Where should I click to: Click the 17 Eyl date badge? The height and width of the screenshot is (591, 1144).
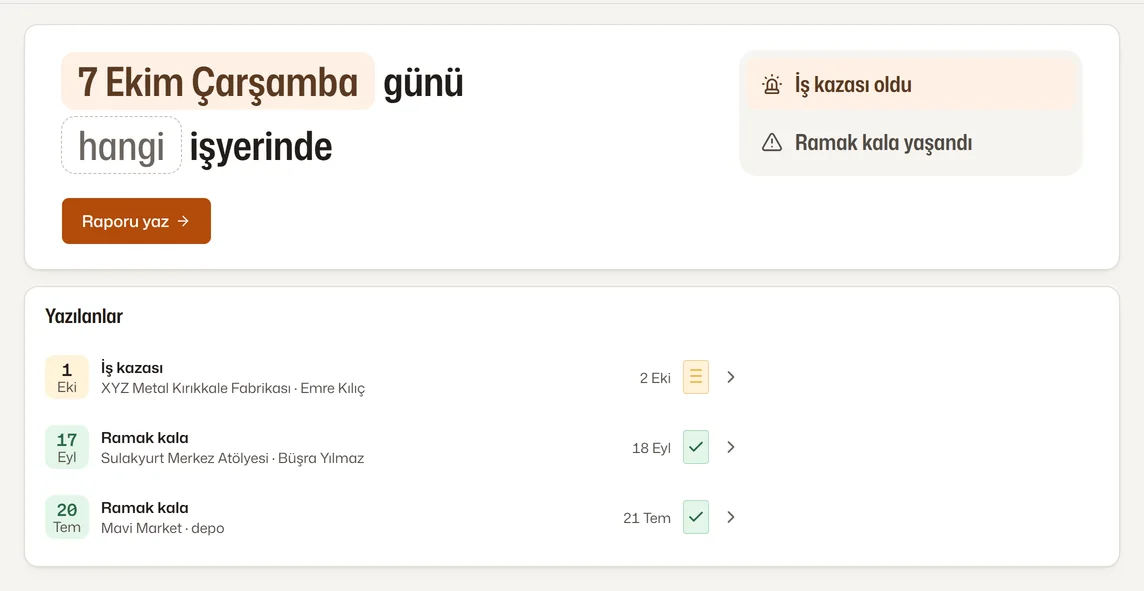[x=67, y=447]
